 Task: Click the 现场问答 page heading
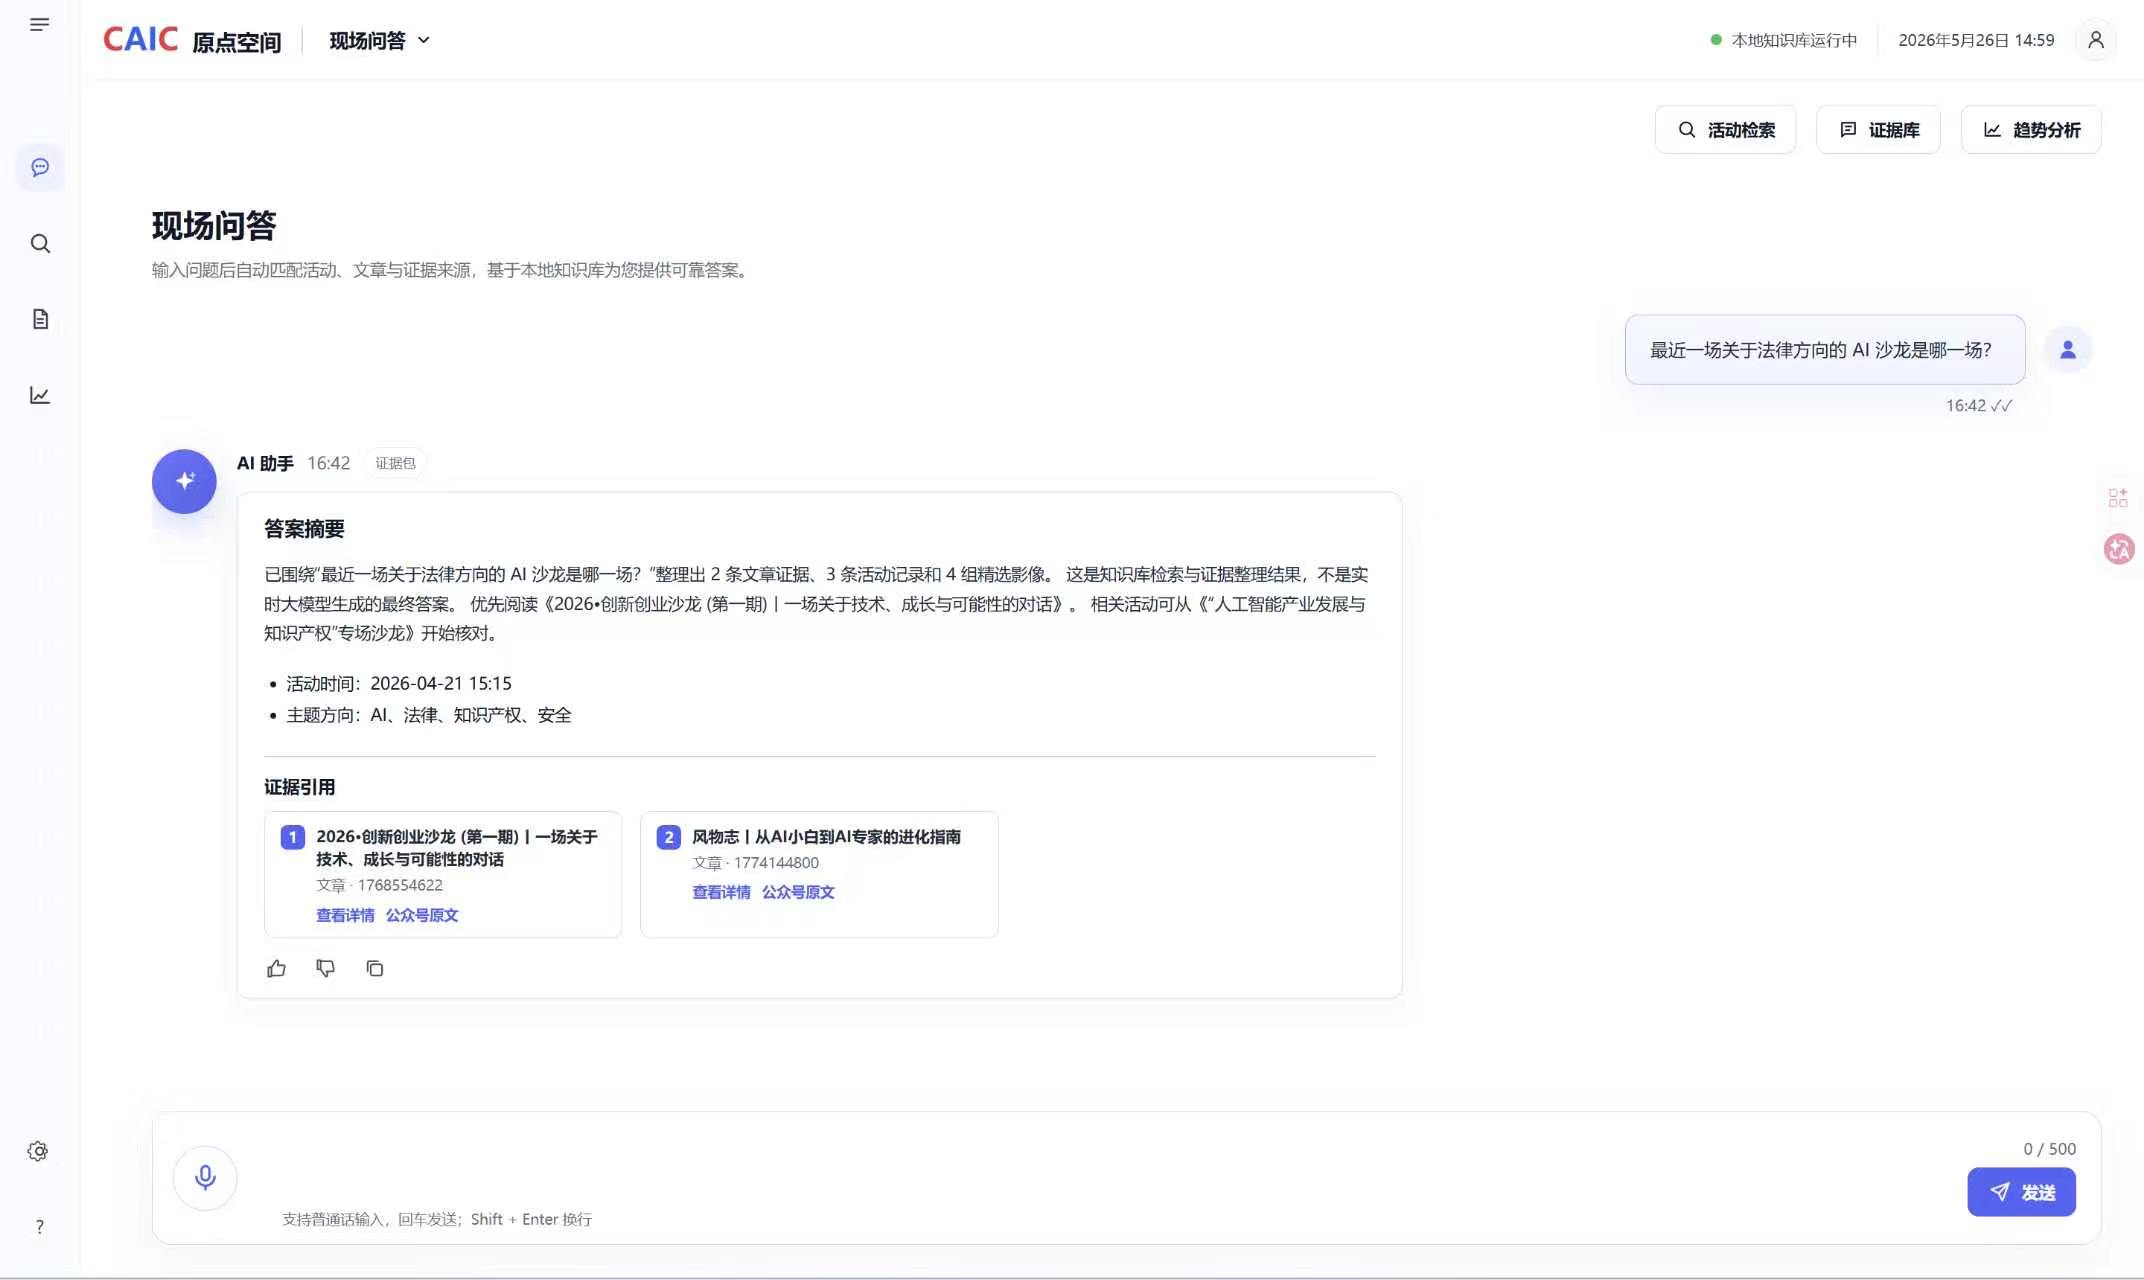coord(214,226)
